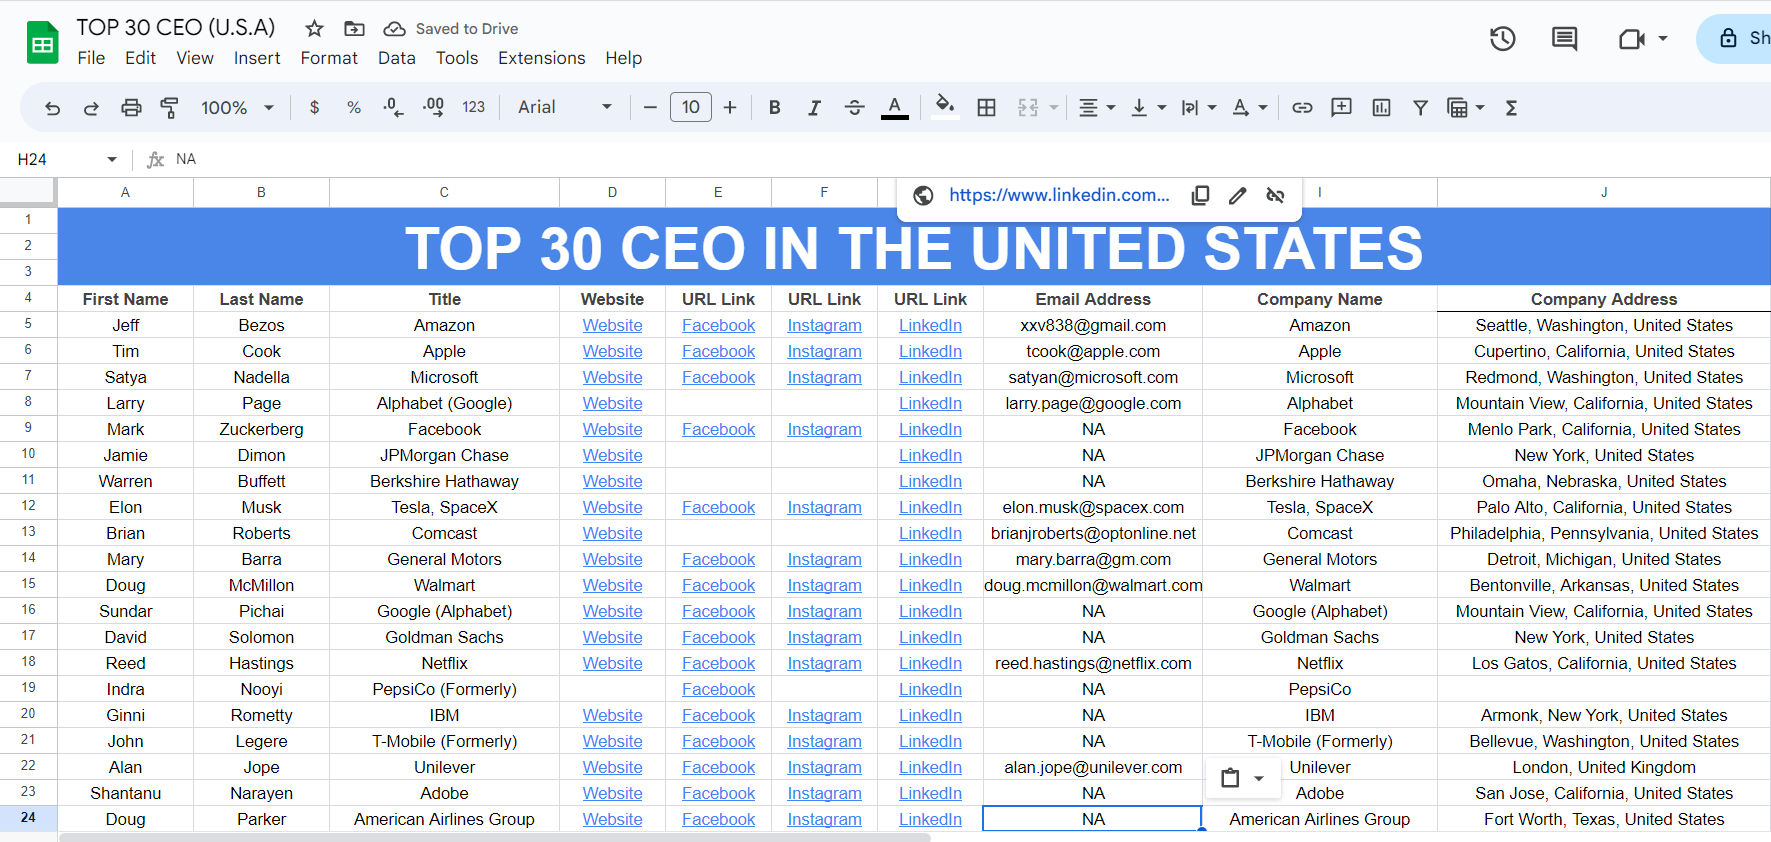Toggle Italic formatting
Image resolution: width=1771 pixels, height=842 pixels.
815,107
